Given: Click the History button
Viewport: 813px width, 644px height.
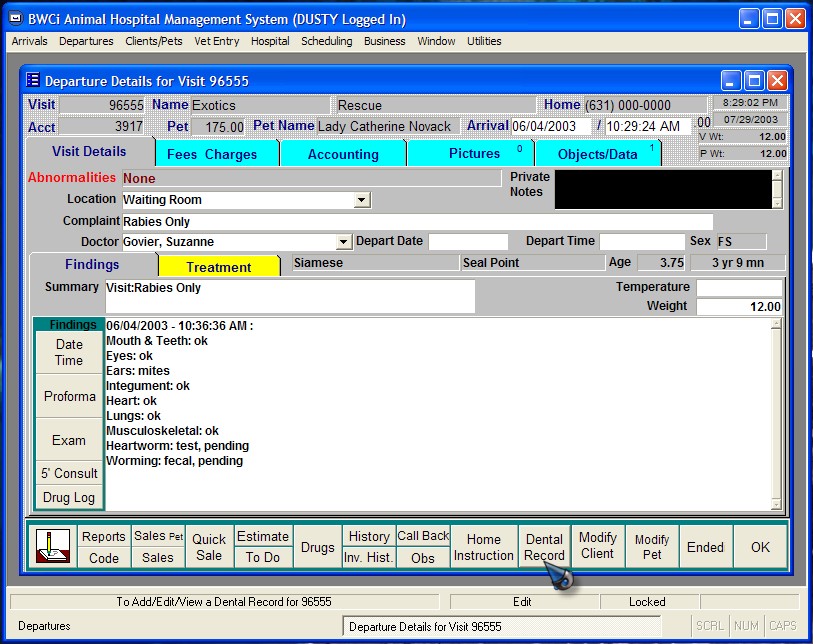Looking at the screenshot, I should tap(369, 537).
